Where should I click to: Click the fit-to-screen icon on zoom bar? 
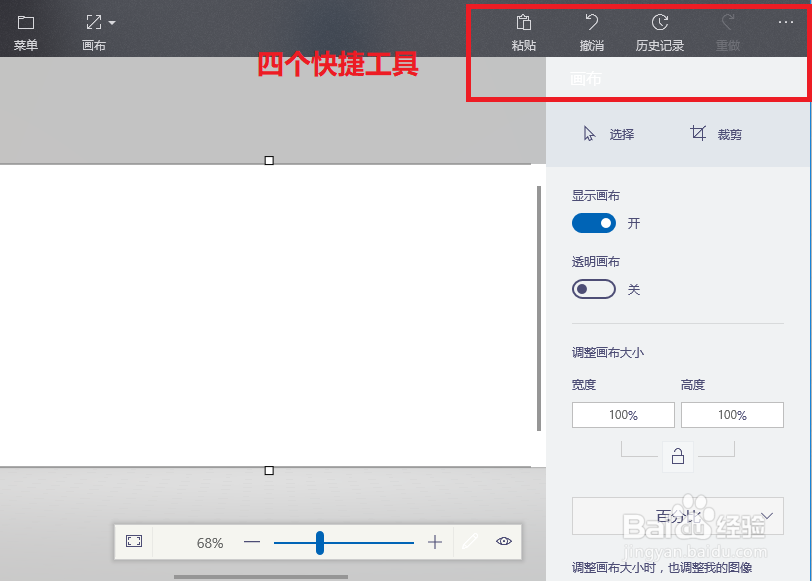point(135,542)
